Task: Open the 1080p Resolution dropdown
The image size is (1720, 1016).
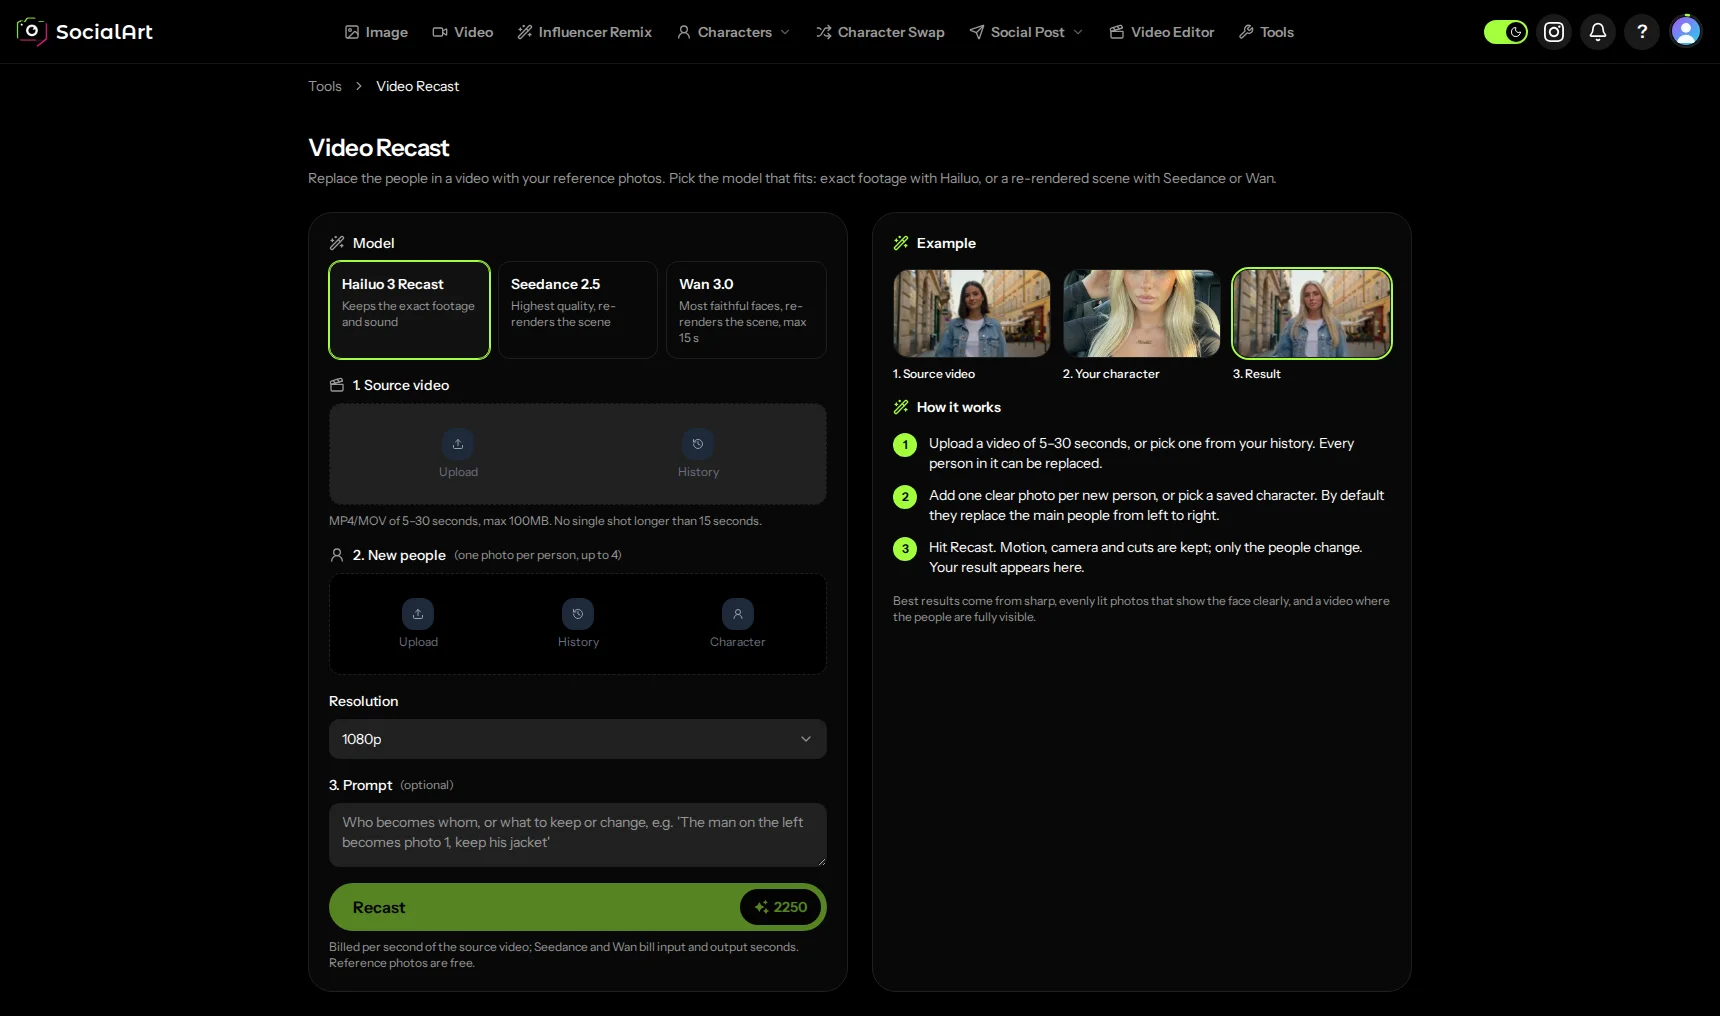Action: (578, 739)
